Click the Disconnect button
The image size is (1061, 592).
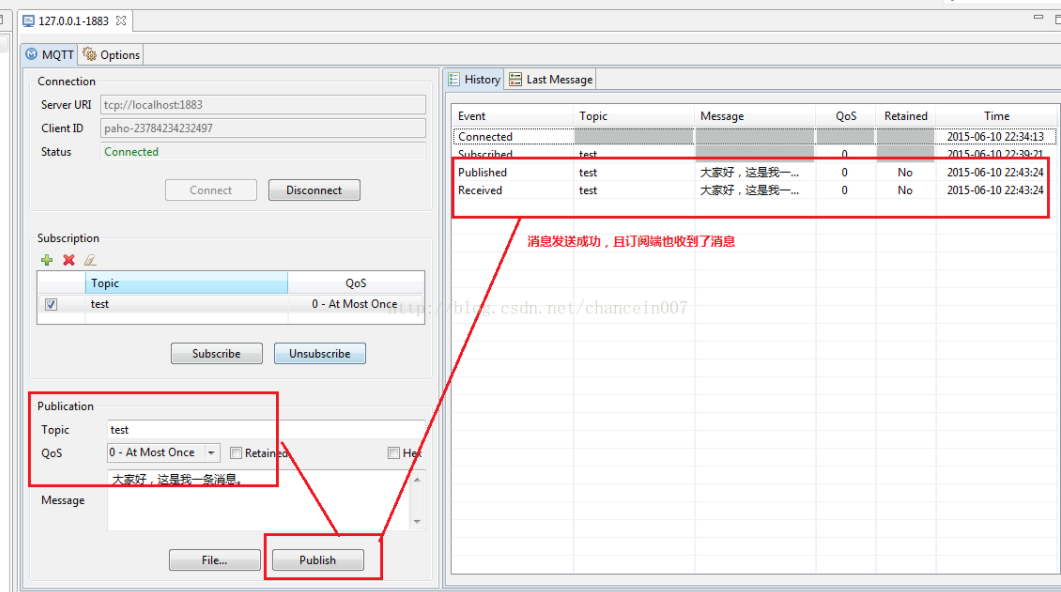point(314,190)
